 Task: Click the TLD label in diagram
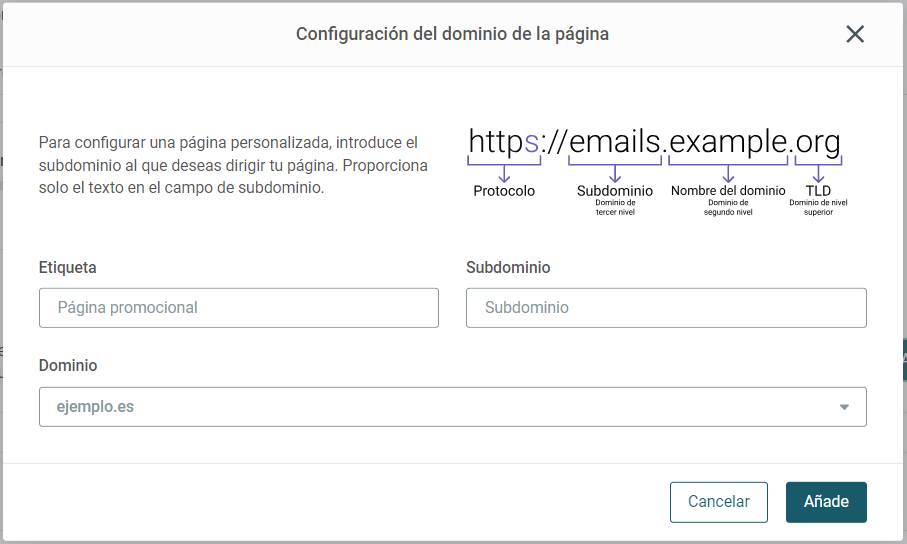(x=818, y=190)
